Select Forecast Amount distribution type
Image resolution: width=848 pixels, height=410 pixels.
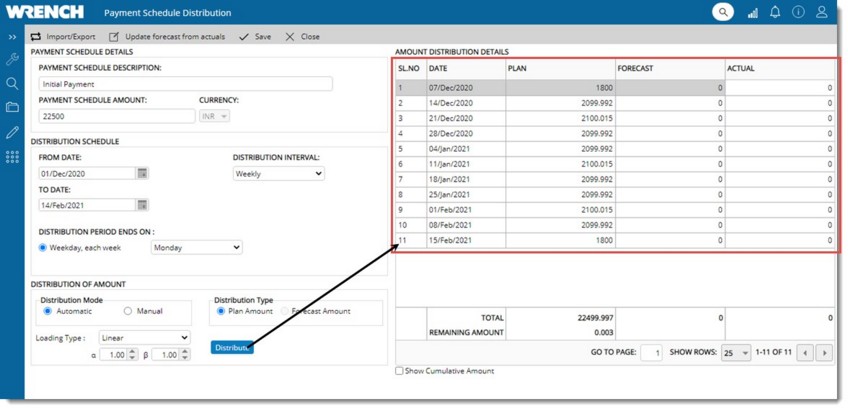coord(282,311)
